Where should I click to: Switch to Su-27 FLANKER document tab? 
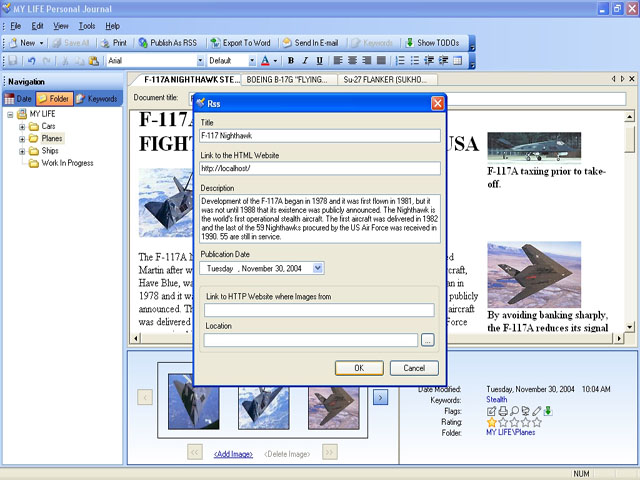coord(387,80)
